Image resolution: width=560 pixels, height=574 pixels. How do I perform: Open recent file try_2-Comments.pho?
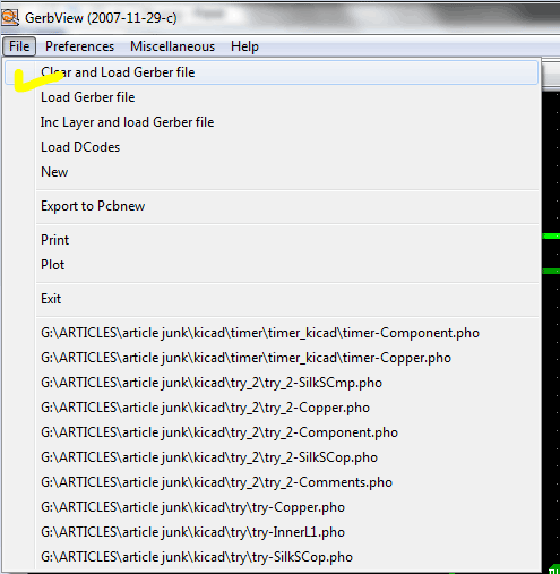click(x=272, y=482)
